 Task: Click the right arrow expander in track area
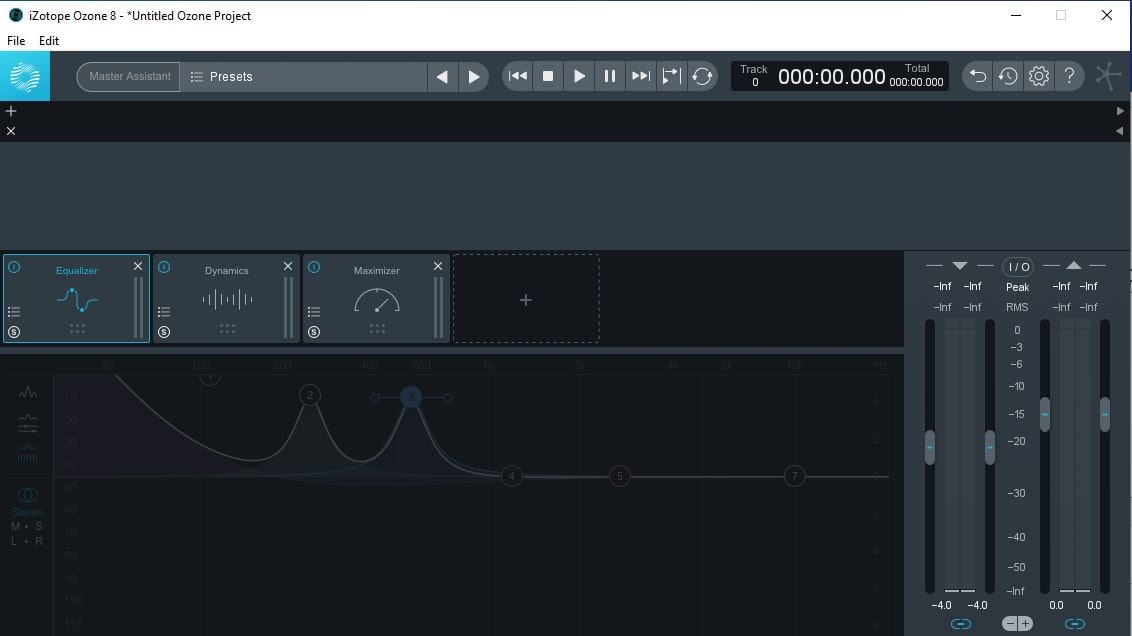pos(1120,111)
